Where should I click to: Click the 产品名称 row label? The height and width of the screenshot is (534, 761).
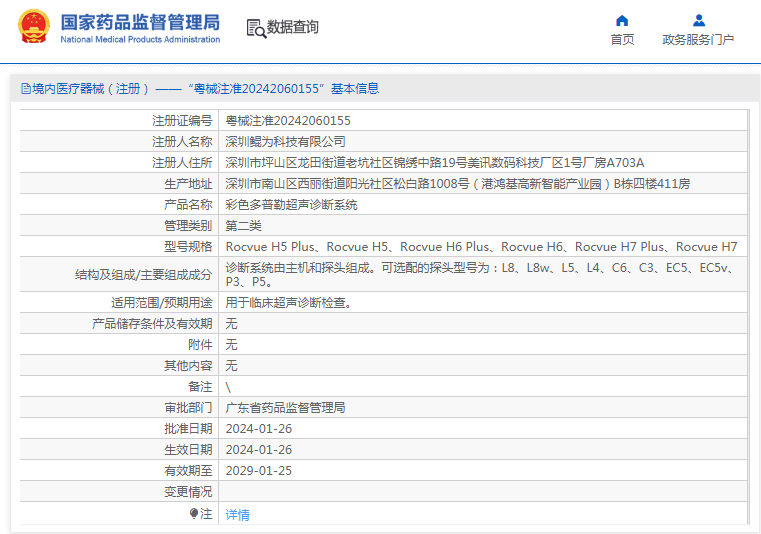point(188,205)
